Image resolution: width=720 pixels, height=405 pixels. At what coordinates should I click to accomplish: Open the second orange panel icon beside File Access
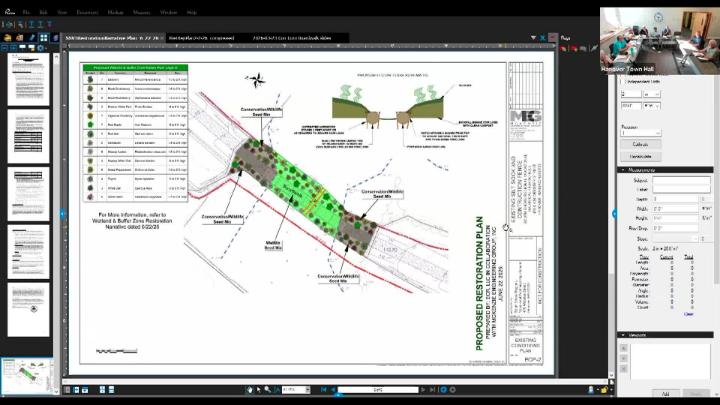pos(20,38)
